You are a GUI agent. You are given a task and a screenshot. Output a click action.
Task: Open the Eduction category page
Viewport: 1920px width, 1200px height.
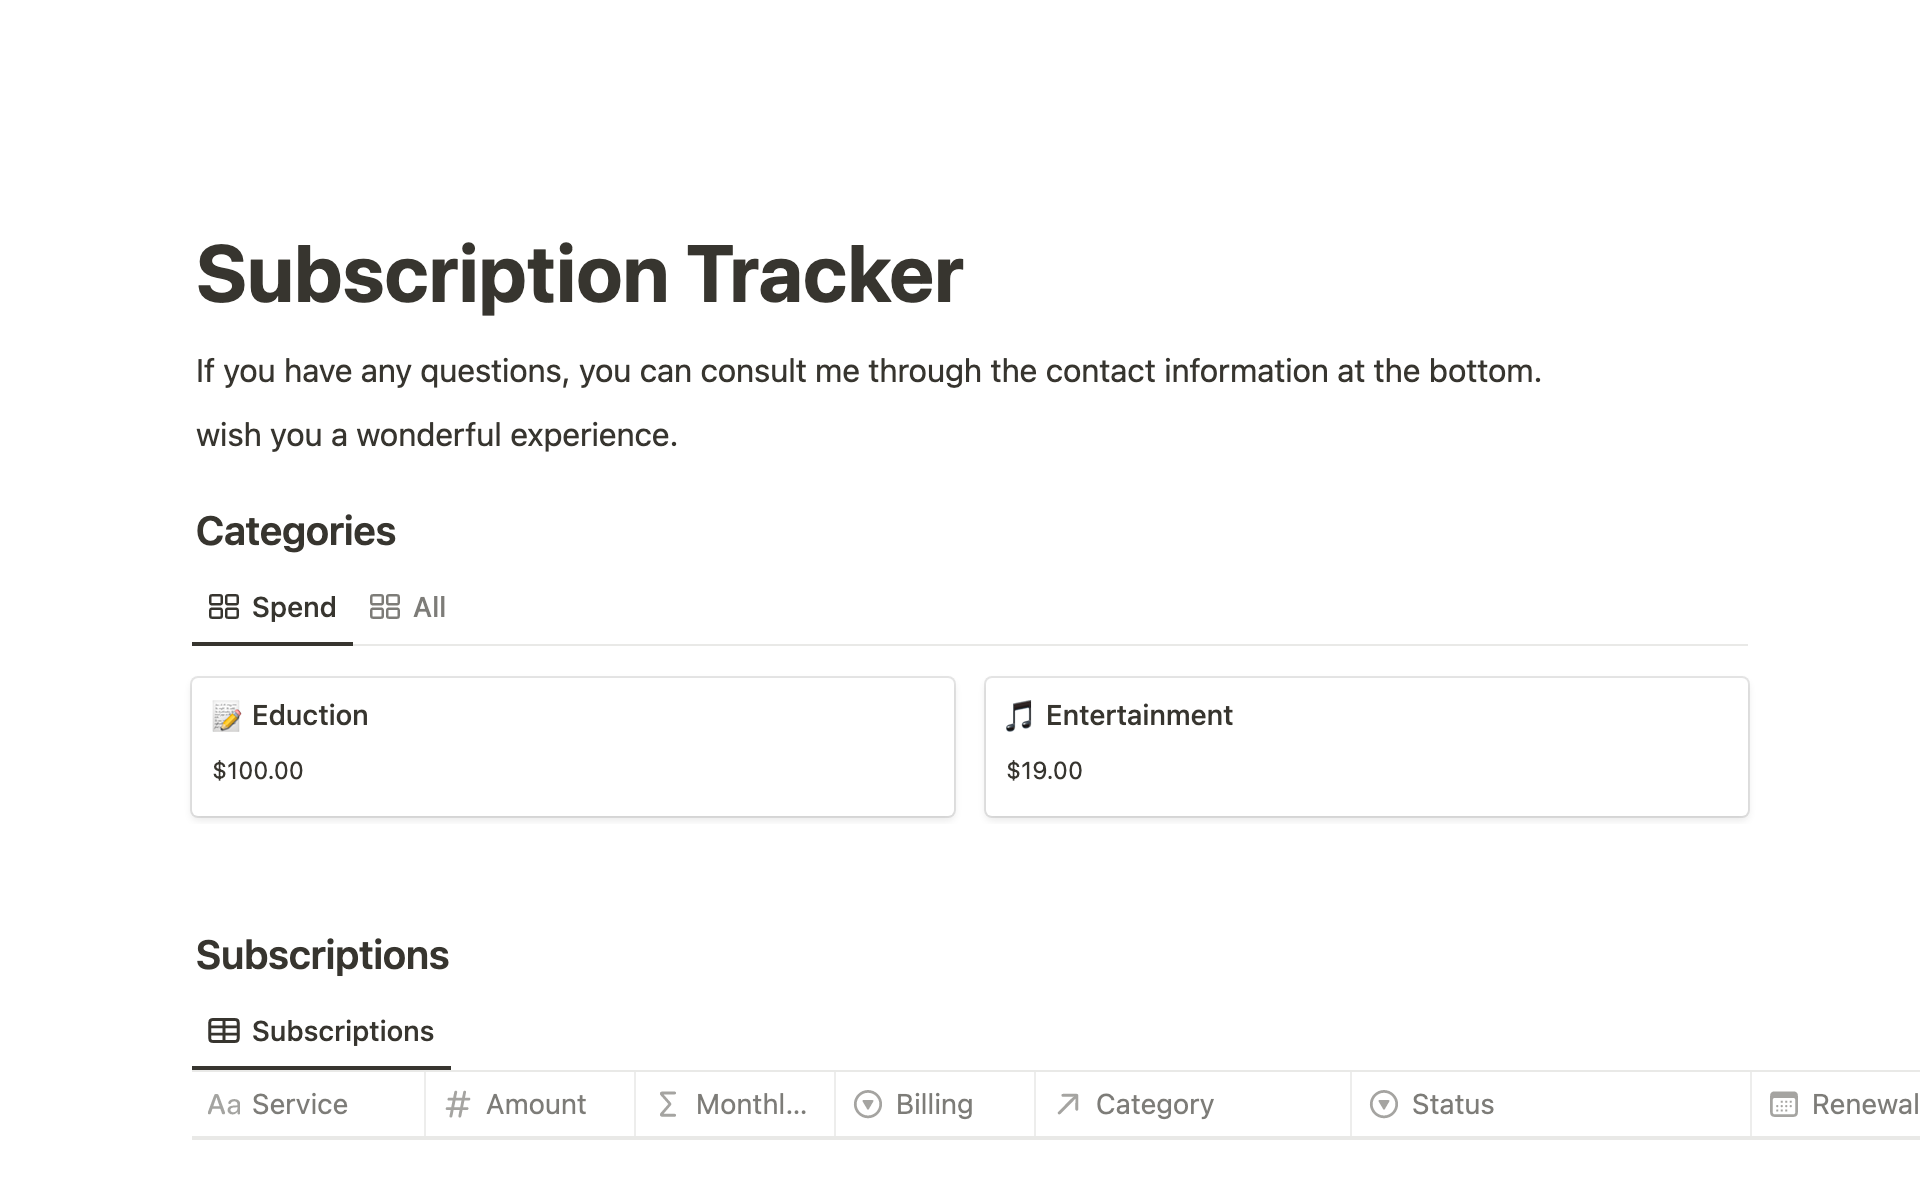tap(310, 716)
